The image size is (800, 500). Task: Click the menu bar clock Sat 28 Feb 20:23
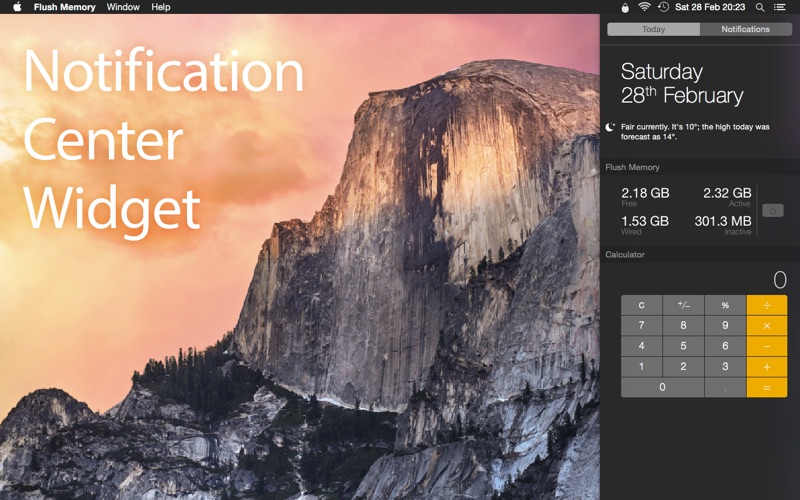pos(710,7)
